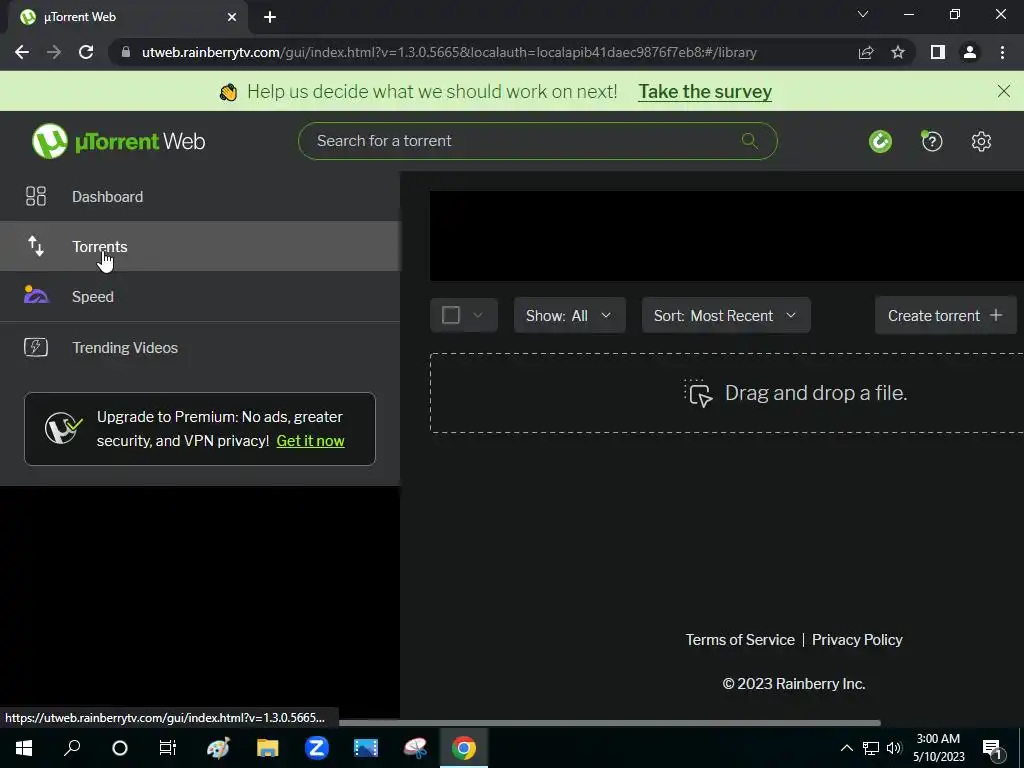The height and width of the screenshot is (768, 1024).
Task: Click the Get it now premium link
Action: 310,441
